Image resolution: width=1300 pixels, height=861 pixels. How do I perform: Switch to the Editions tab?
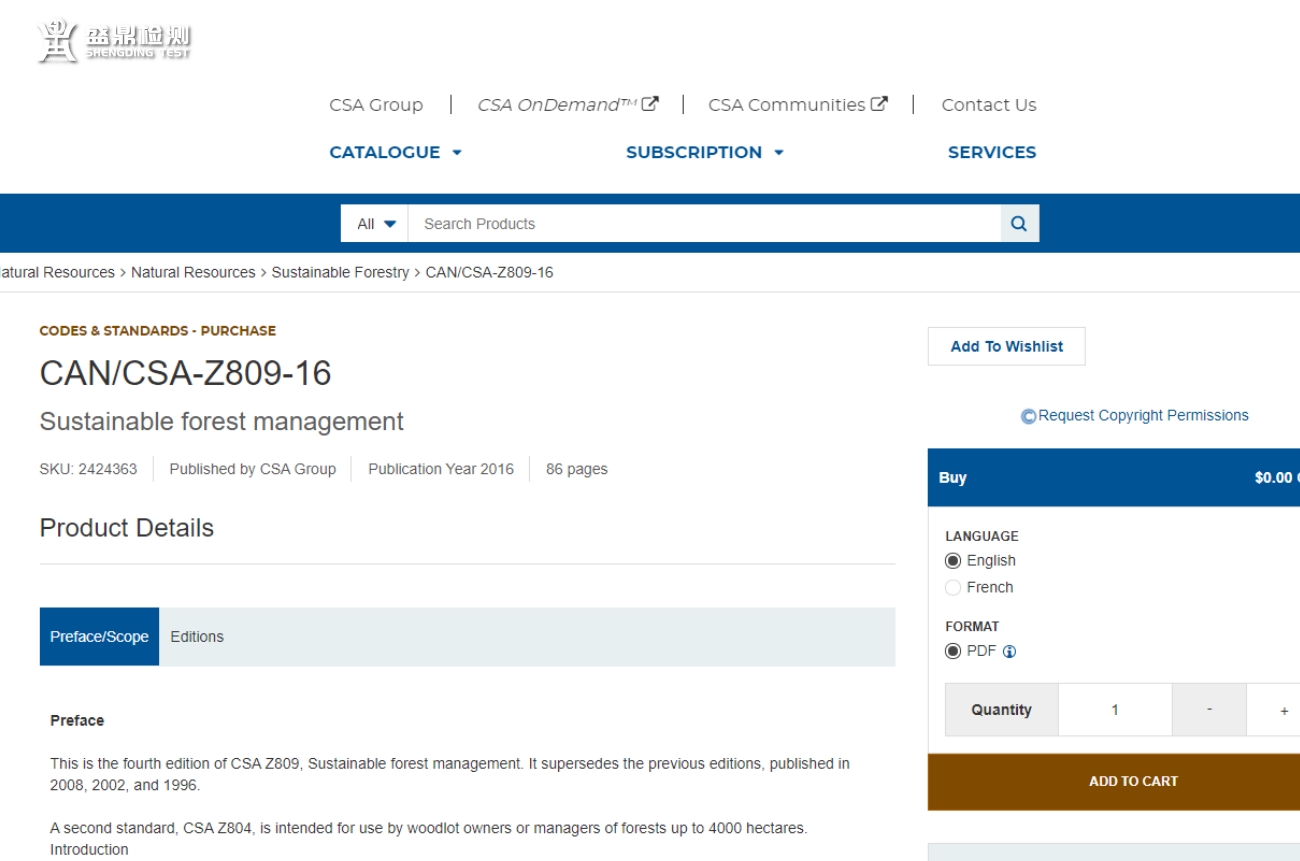coord(197,637)
